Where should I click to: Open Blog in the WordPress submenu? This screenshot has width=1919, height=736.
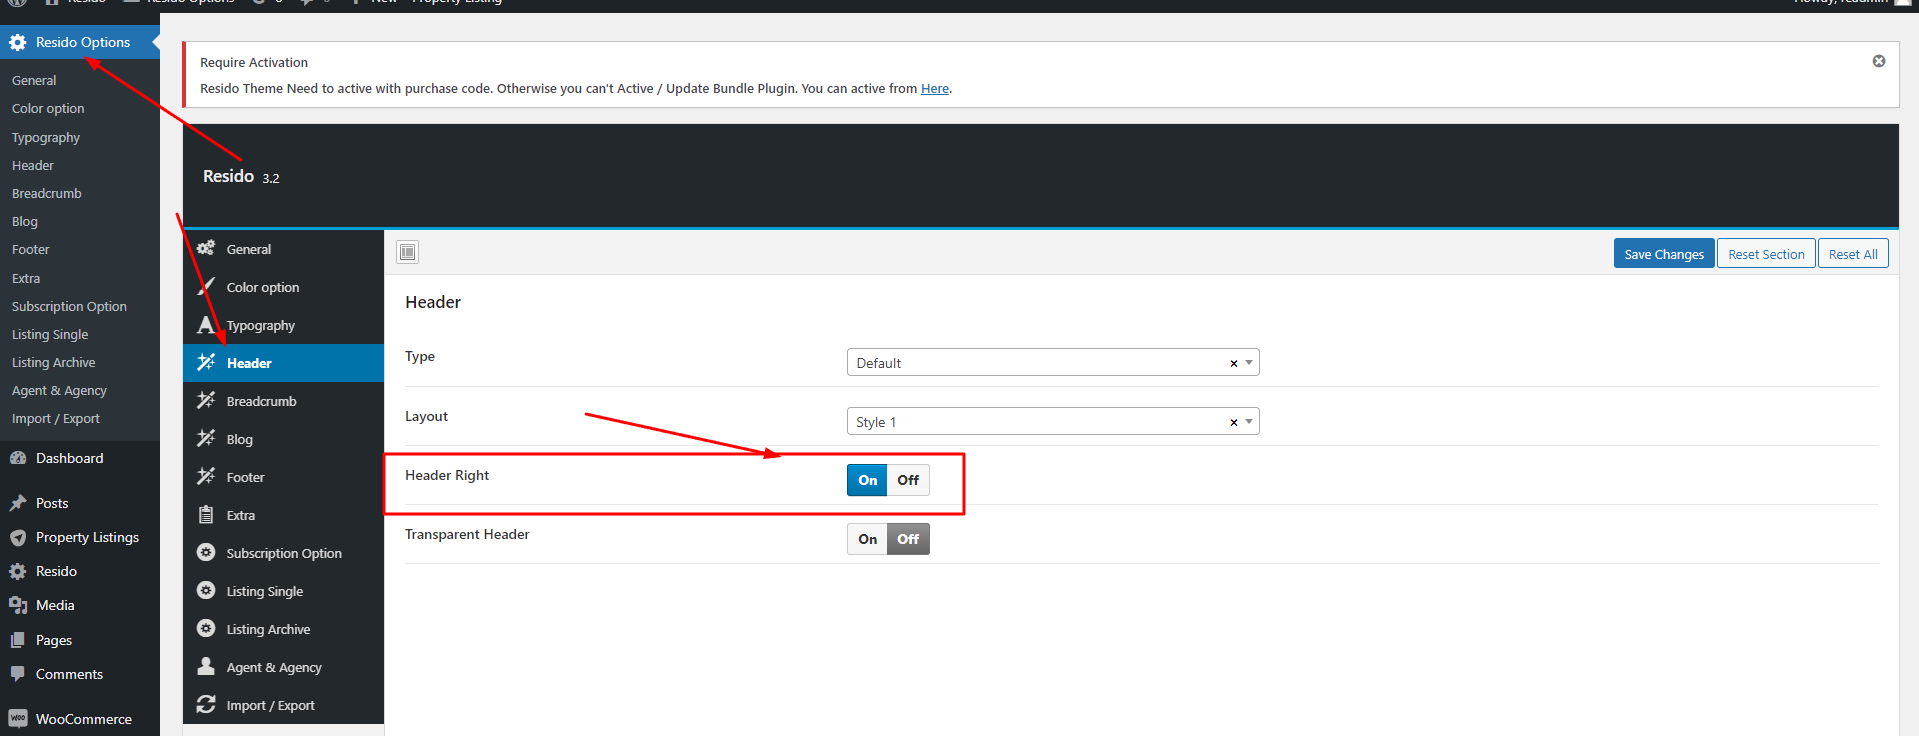(25, 221)
